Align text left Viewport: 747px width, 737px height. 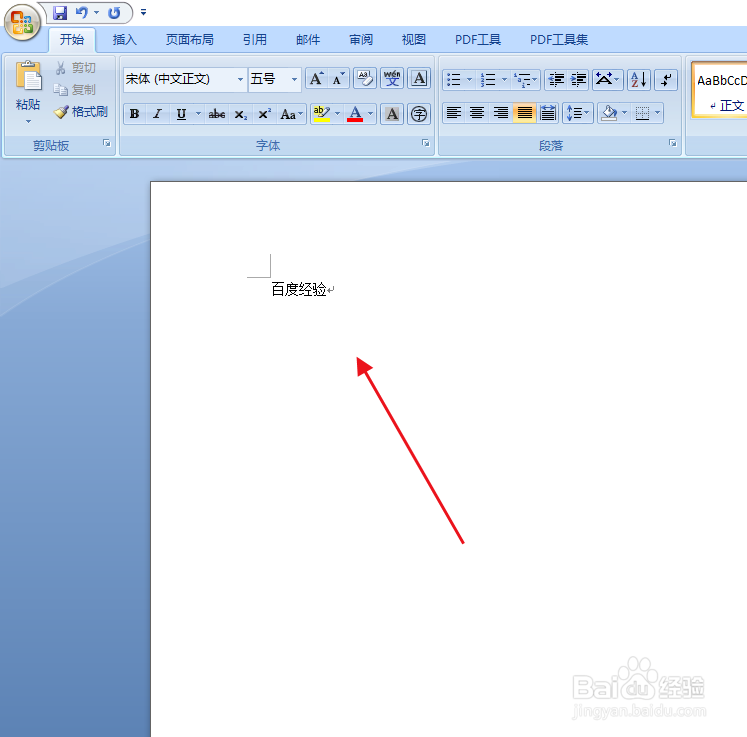tap(454, 113)
